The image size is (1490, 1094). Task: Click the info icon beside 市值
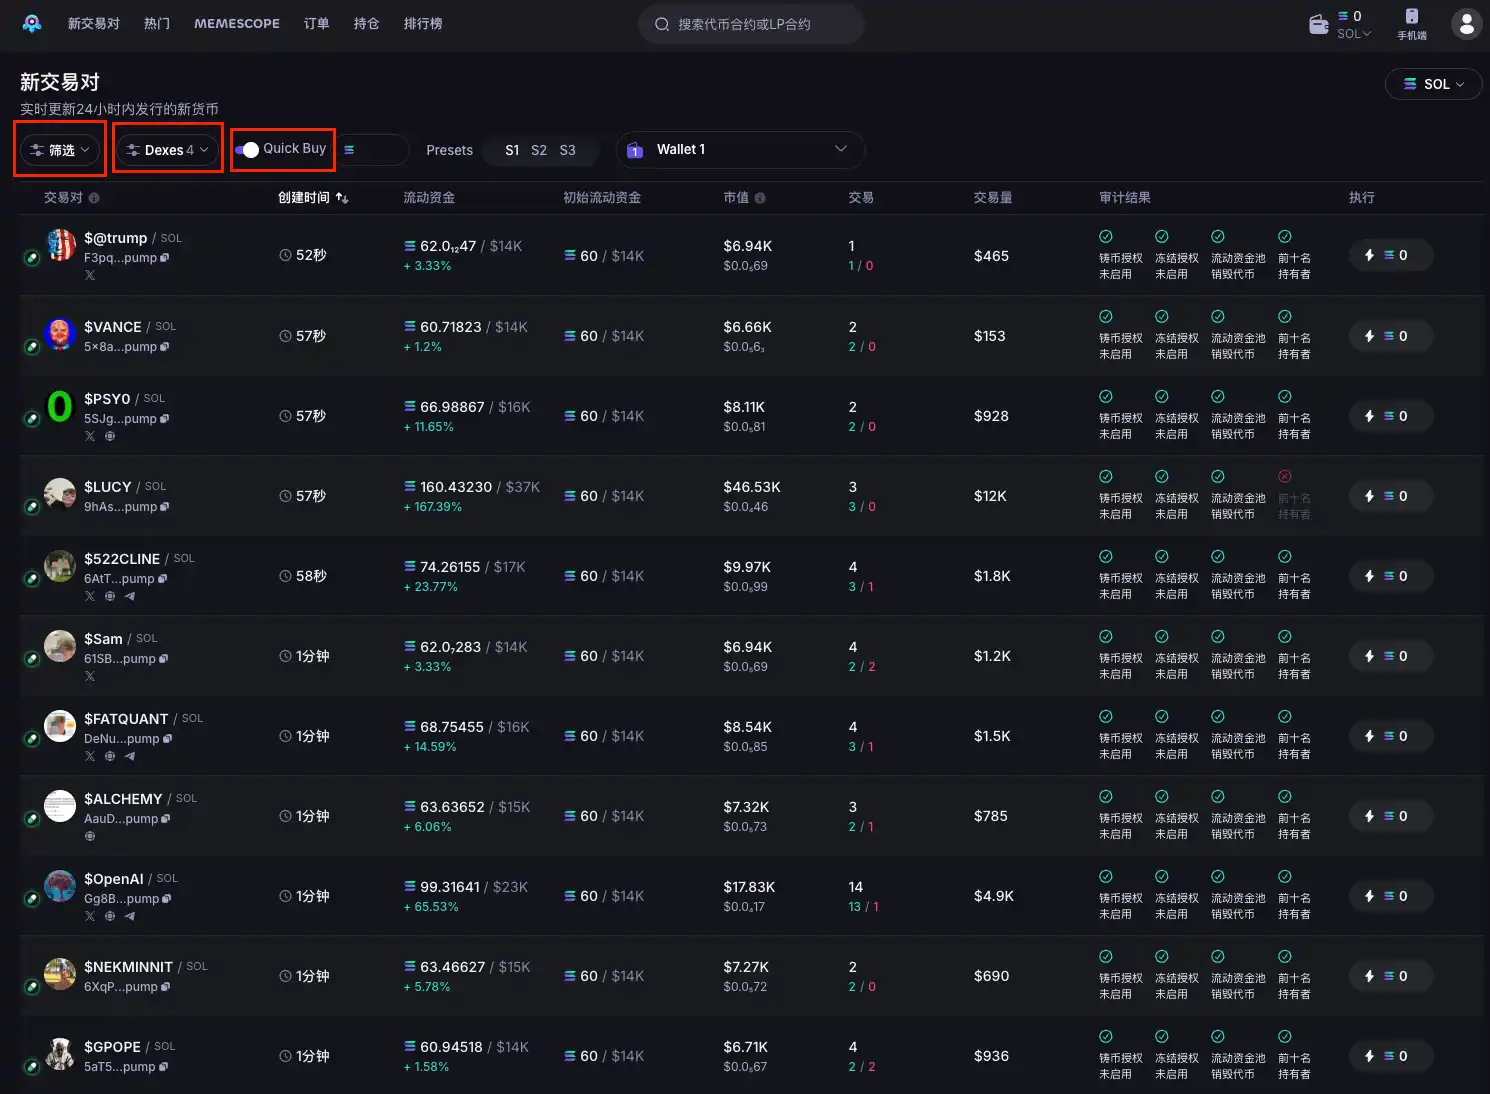pyautogui.click(x=760, y=198)
